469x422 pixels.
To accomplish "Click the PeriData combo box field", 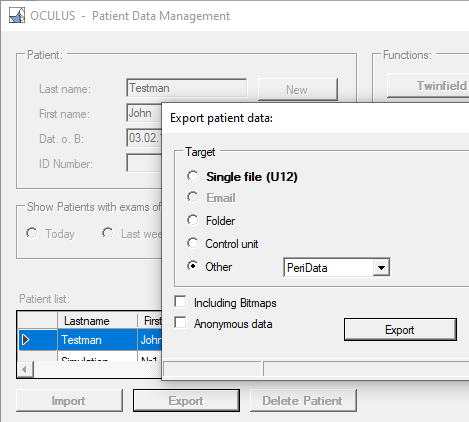I will [x=337, y=267].
